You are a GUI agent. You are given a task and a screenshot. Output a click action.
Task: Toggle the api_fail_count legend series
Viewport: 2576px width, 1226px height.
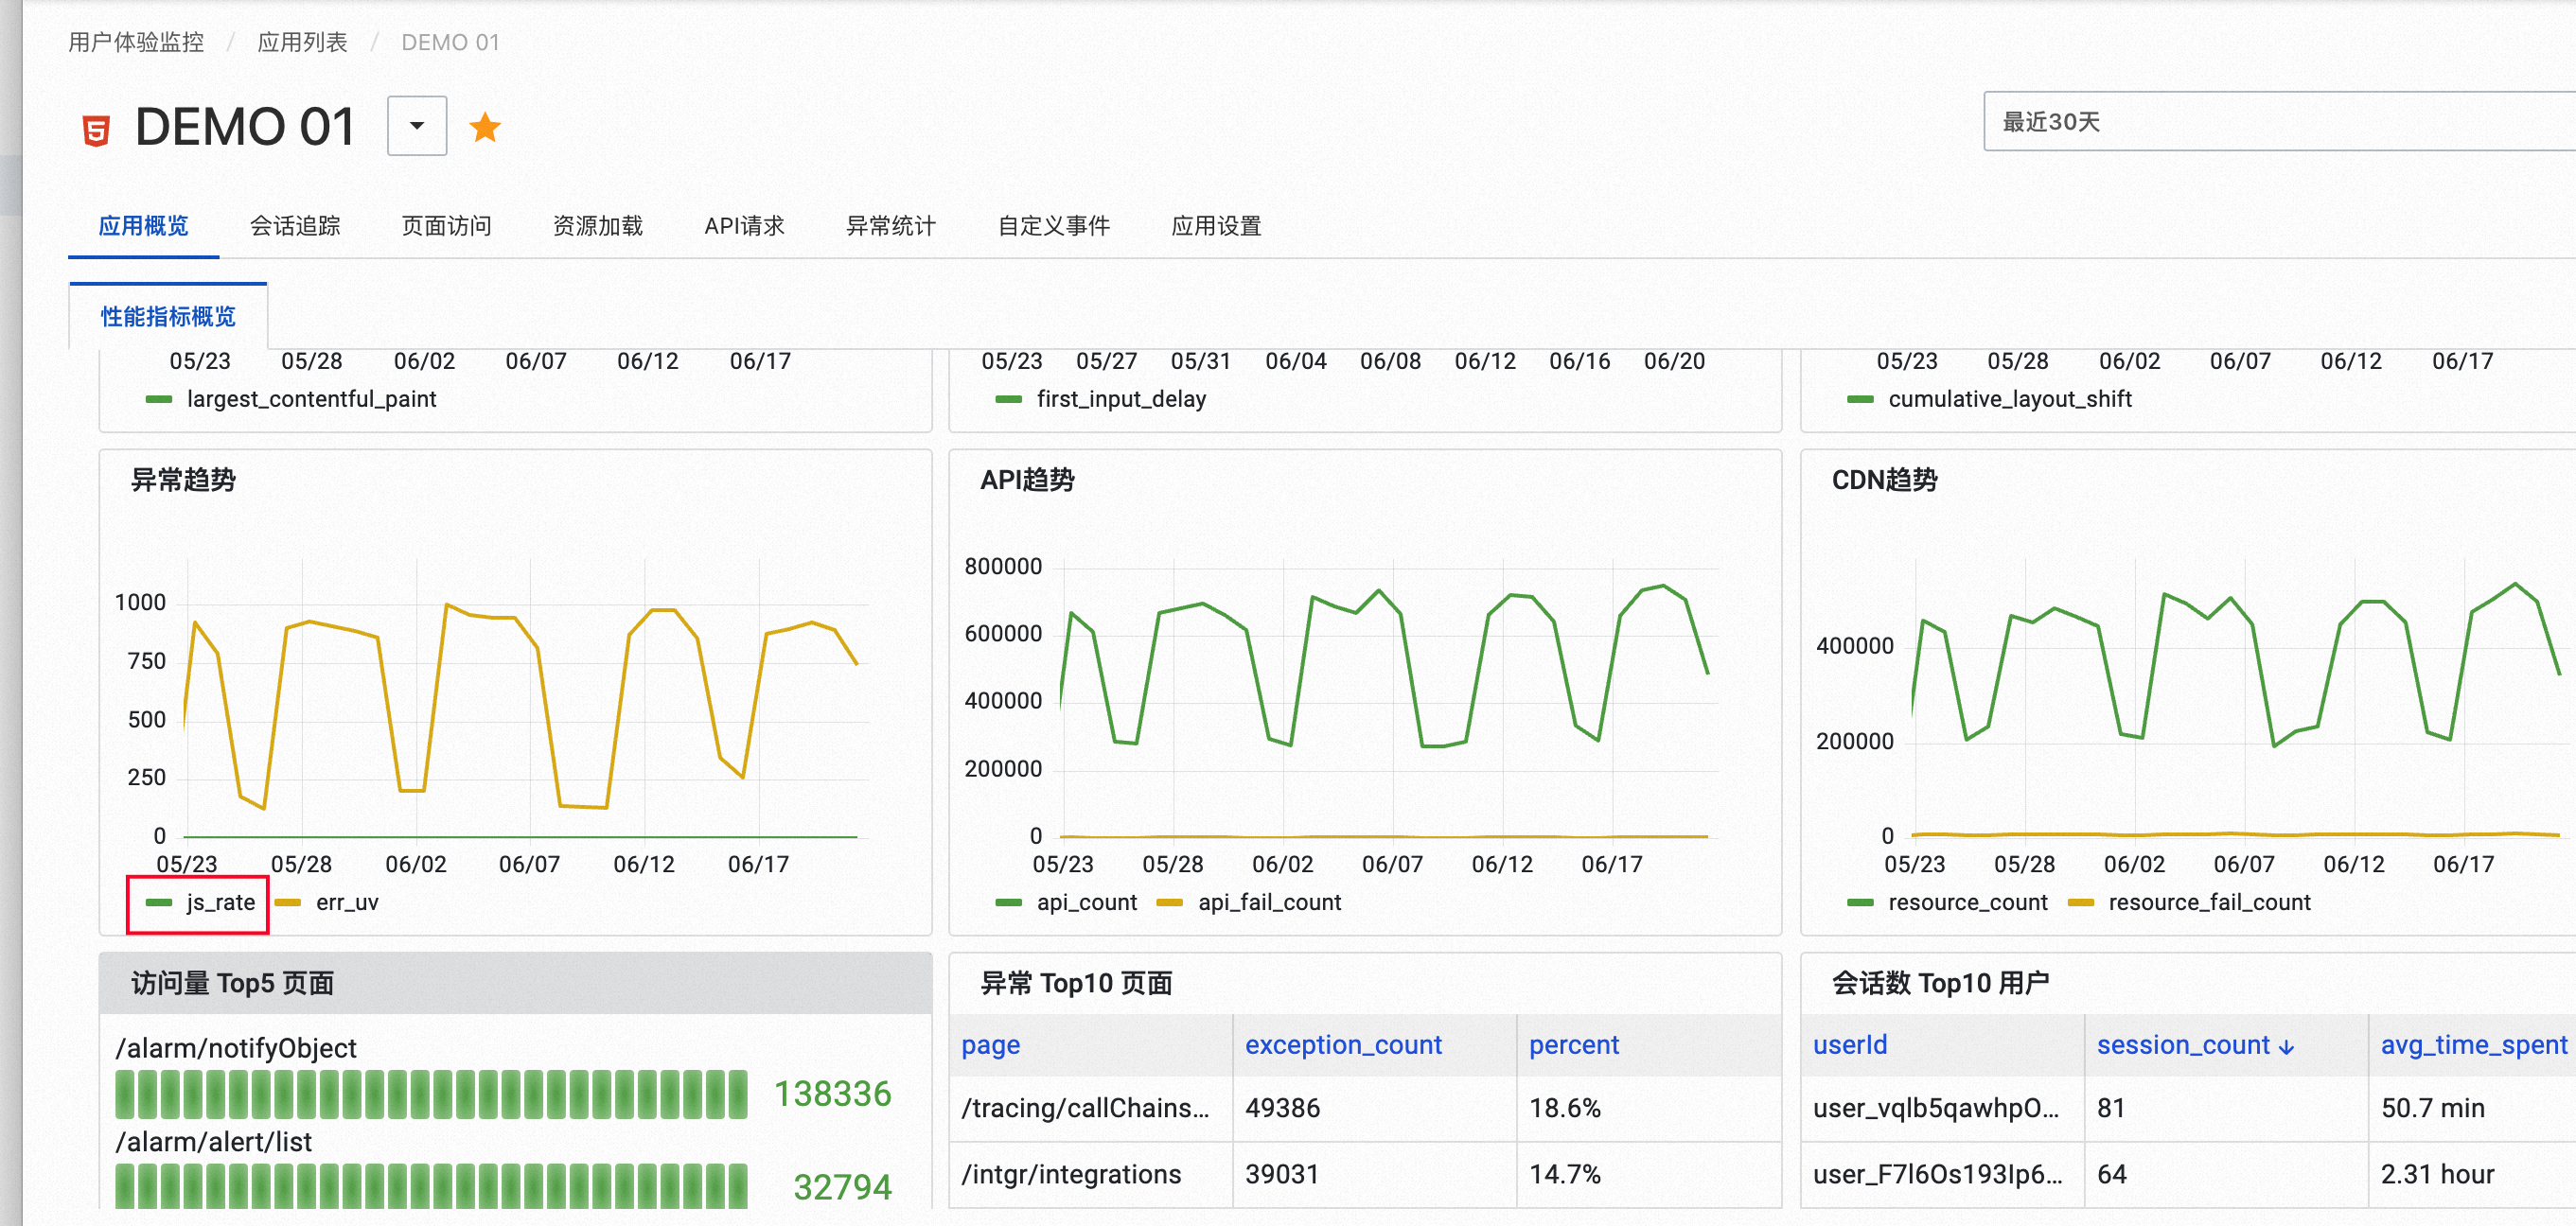[1249, 903]
